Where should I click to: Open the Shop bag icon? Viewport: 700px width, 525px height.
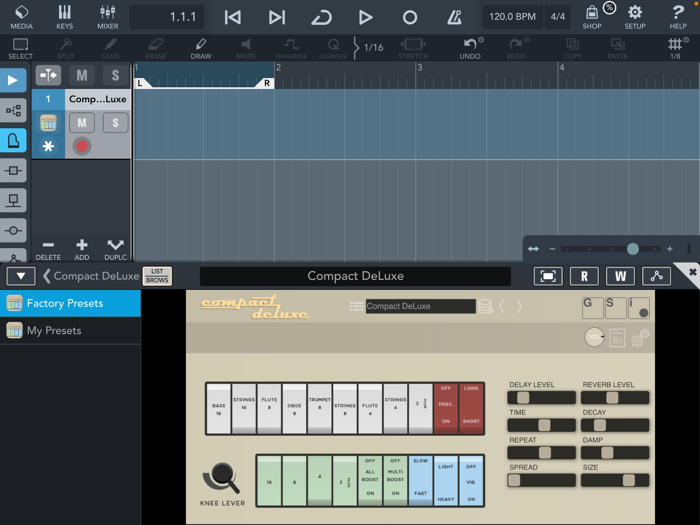pos(592,17)
